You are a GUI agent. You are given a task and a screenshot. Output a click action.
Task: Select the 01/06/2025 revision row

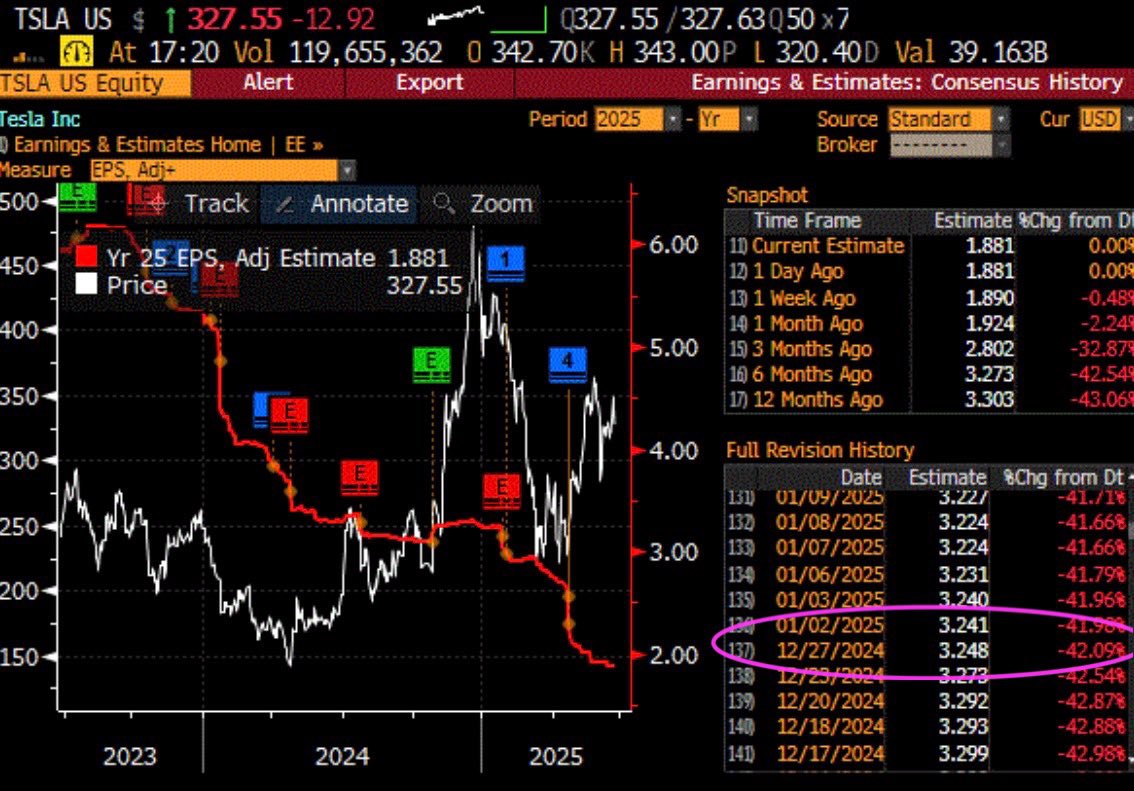926,574
